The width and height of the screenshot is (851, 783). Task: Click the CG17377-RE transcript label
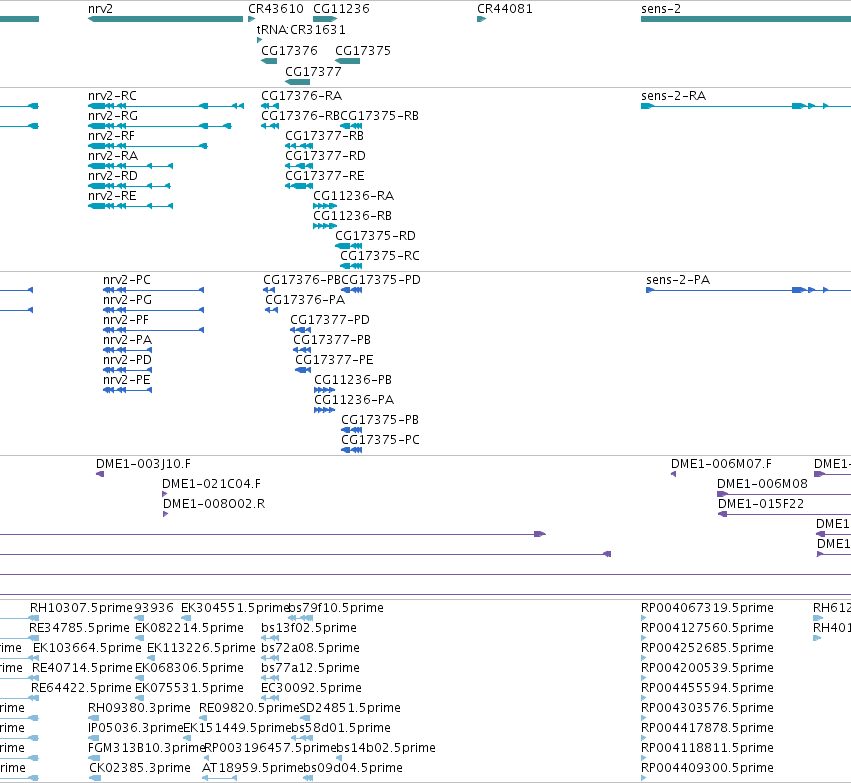point(325,176)
